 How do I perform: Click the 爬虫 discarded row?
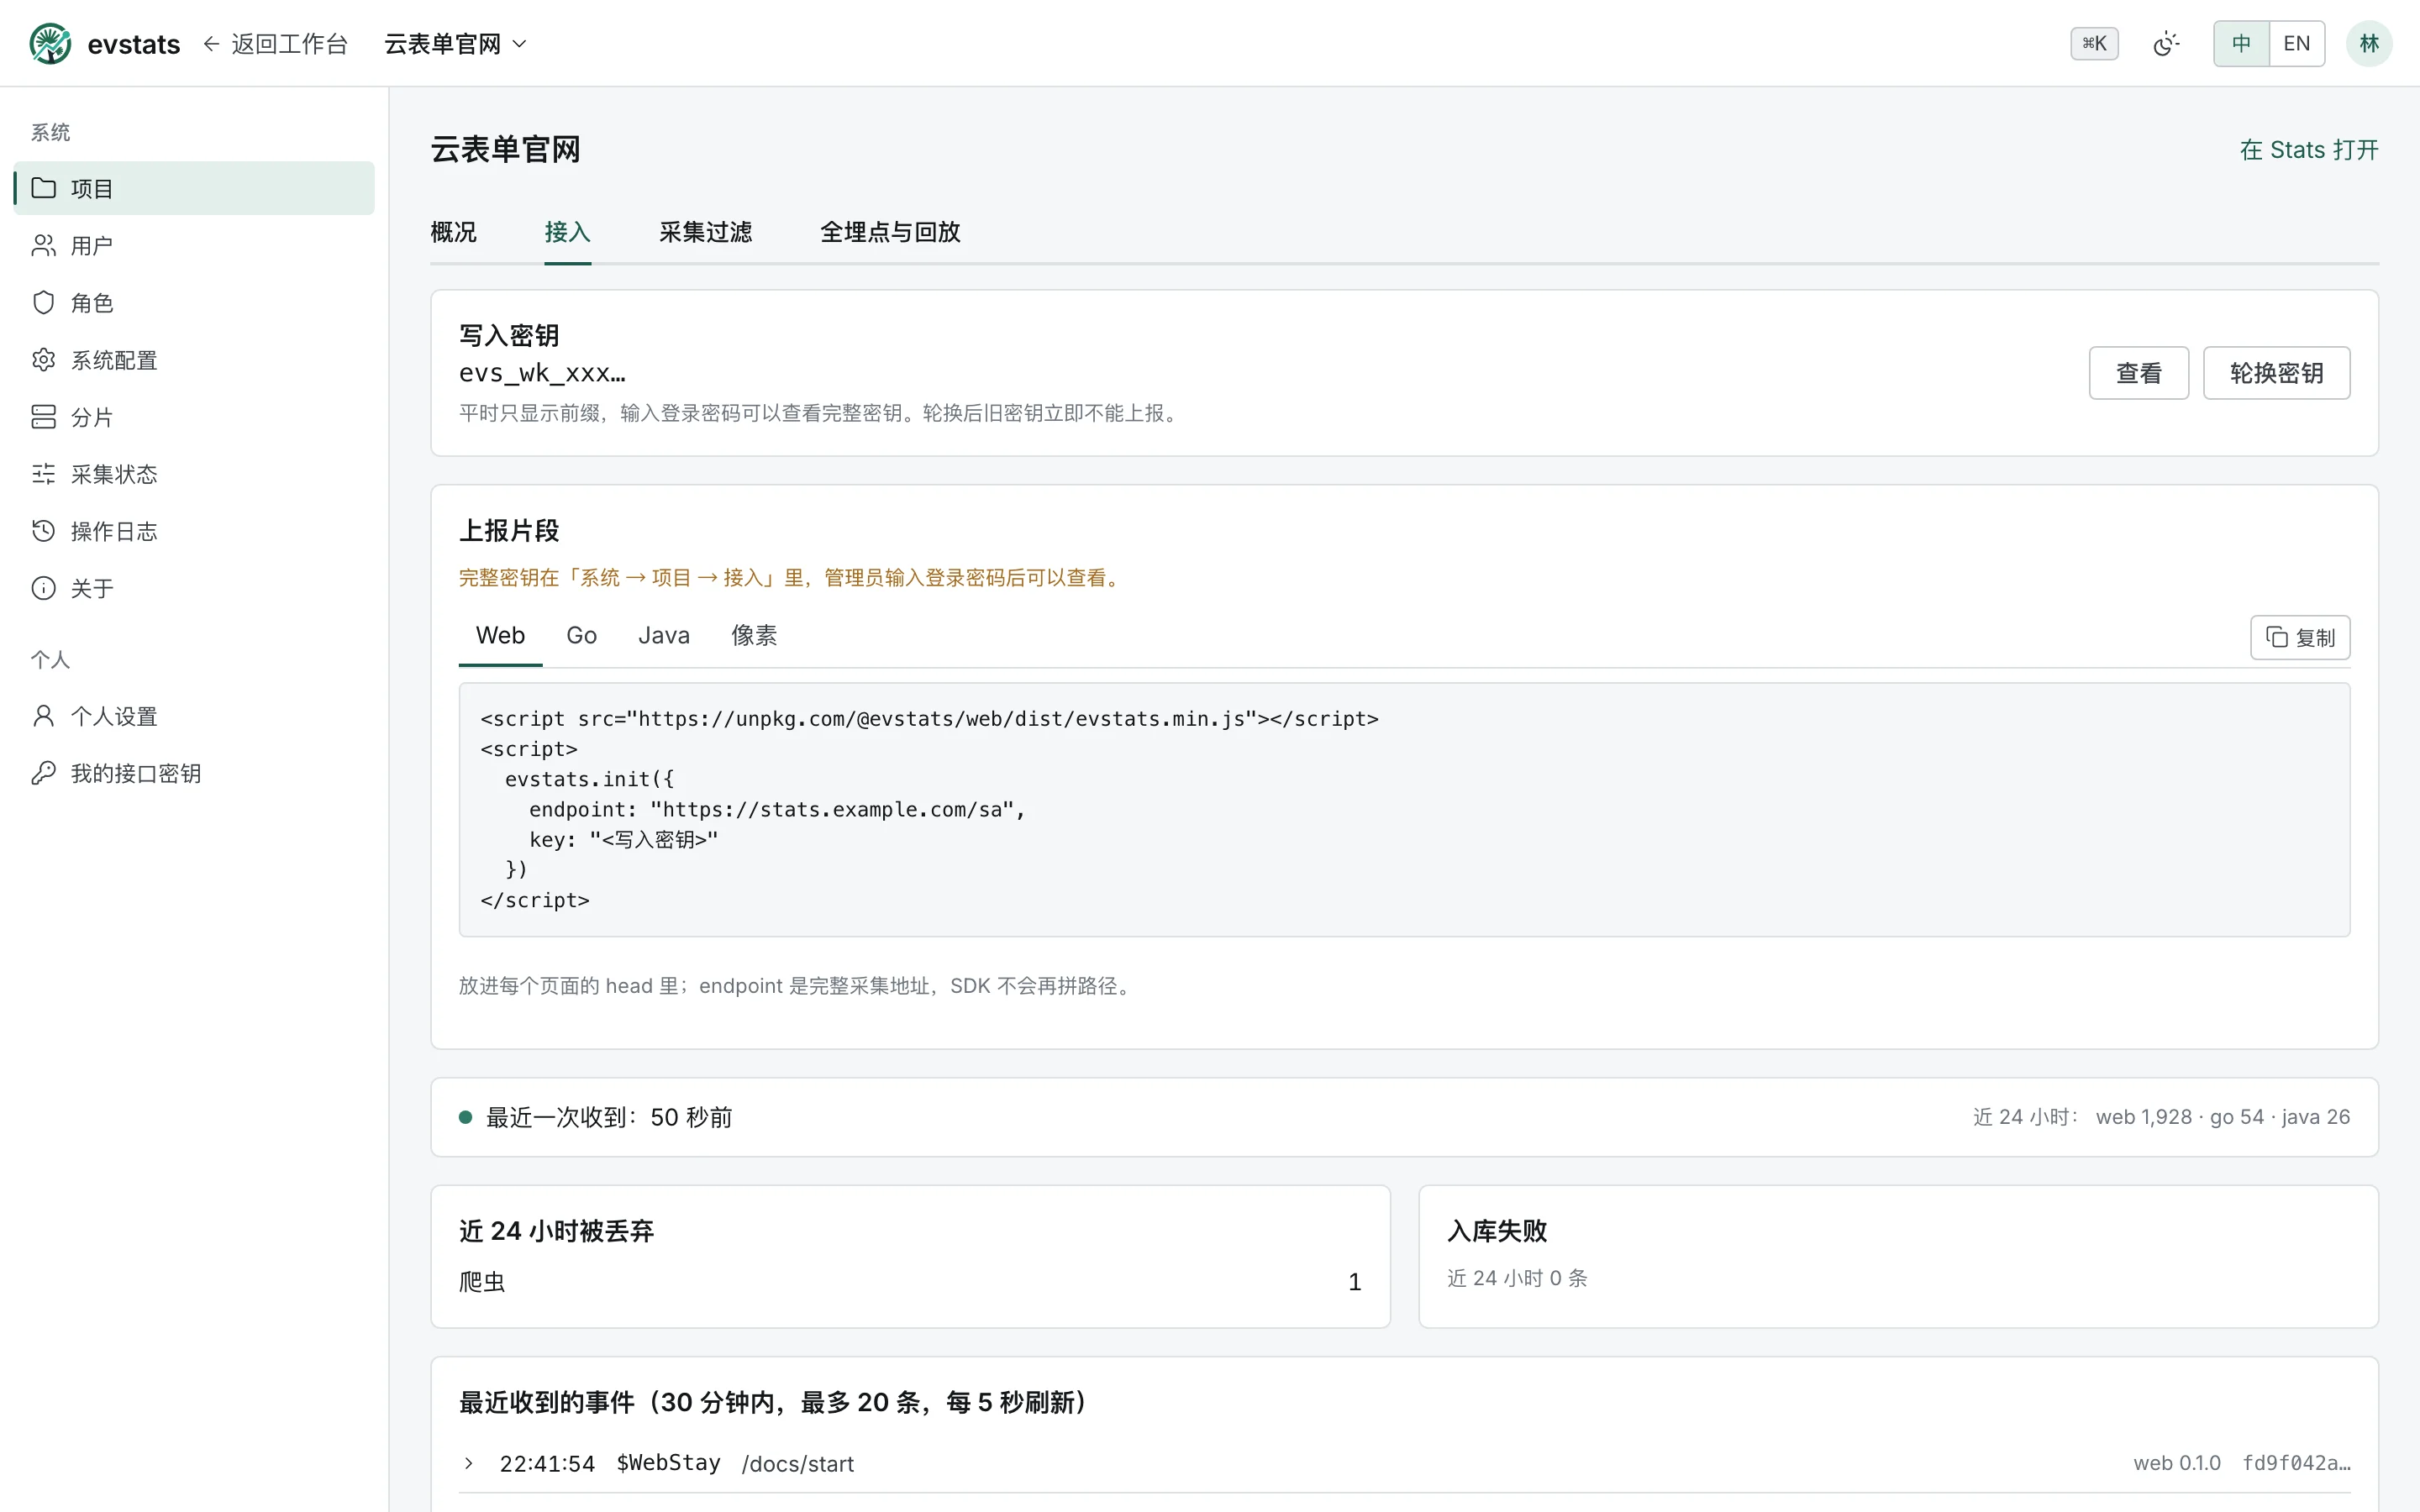pyautogui.click(x=910, y=1282)
